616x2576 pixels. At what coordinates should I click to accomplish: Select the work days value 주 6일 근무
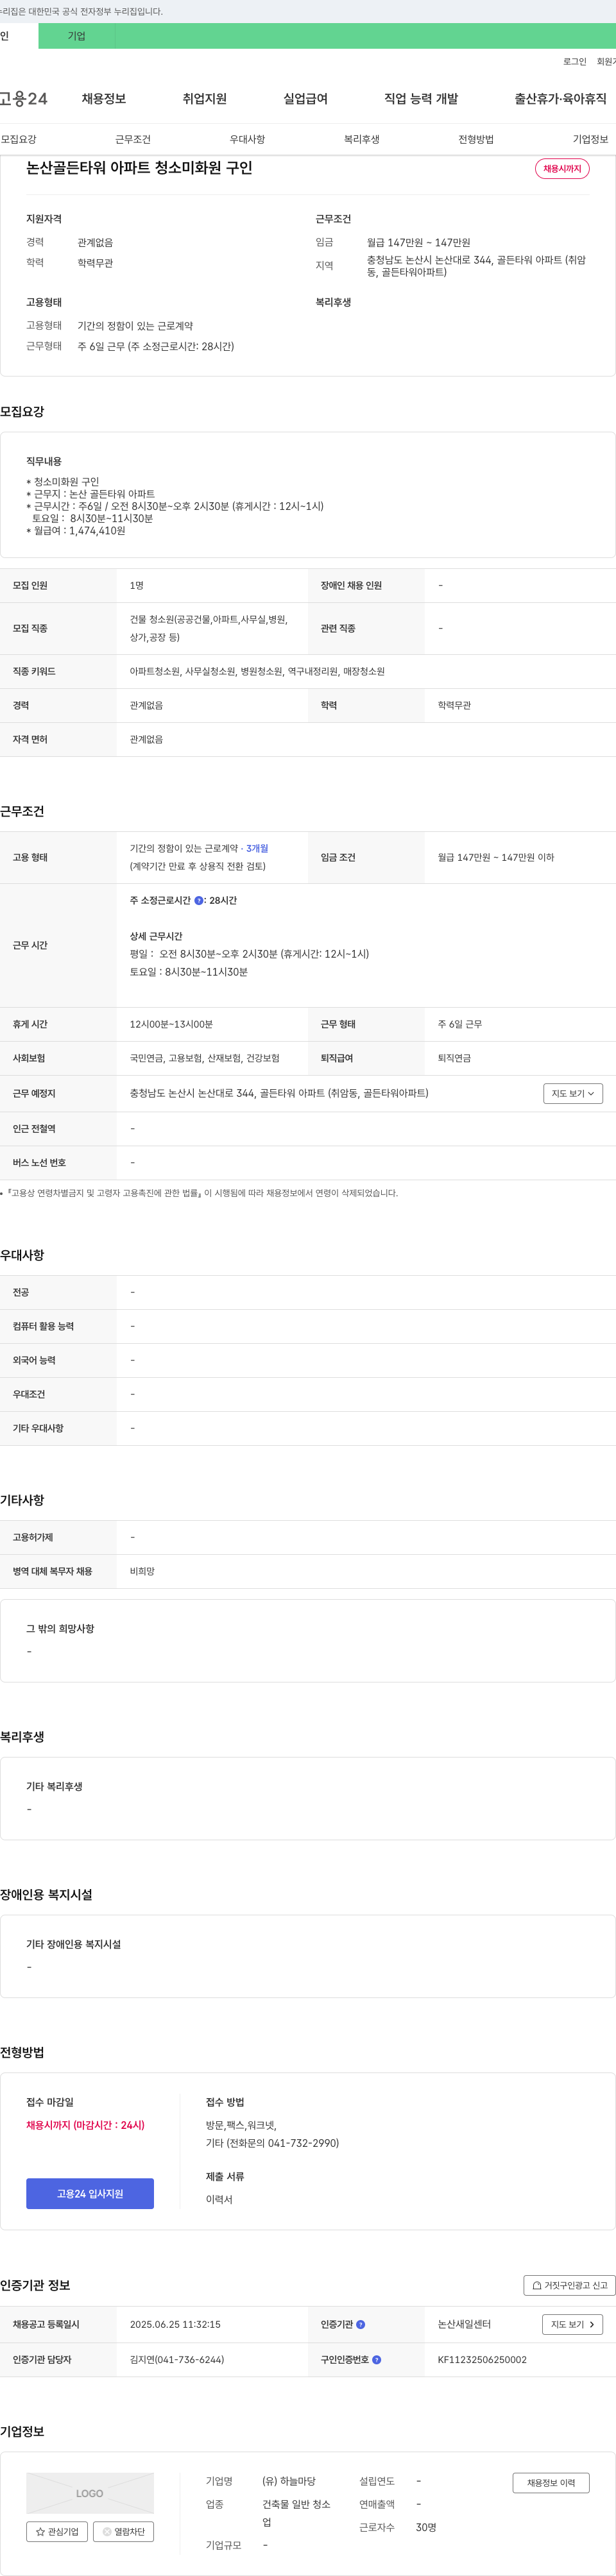(459, 1024)
